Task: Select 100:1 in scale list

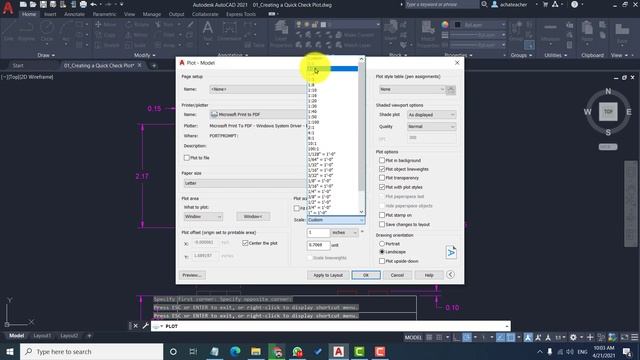Action: click(313, 149)
